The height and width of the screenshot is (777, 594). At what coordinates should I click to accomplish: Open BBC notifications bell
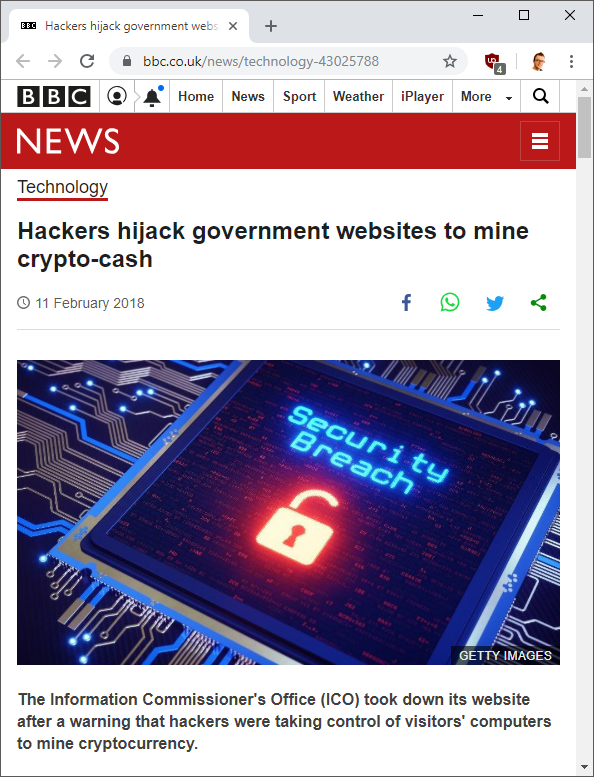point(152,96)
